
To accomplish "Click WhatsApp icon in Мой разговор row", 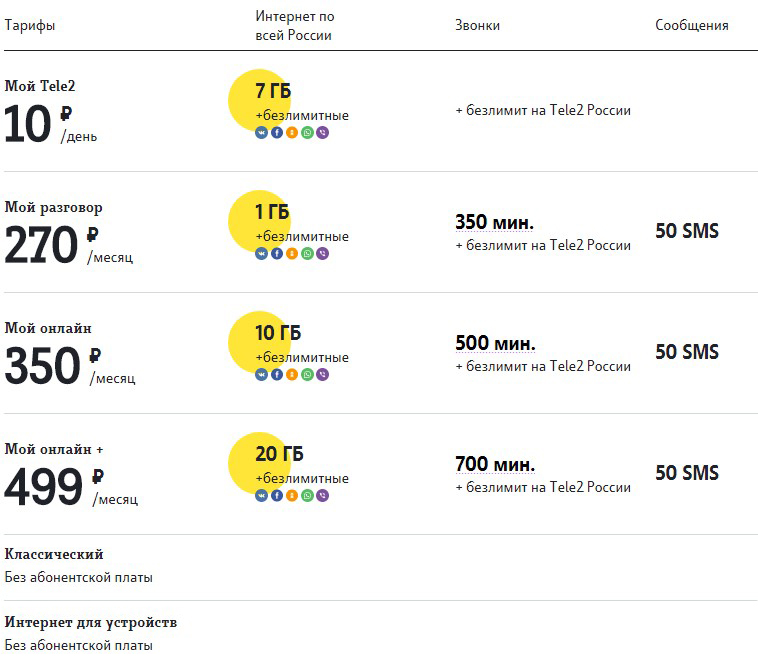I will [307, 253].
